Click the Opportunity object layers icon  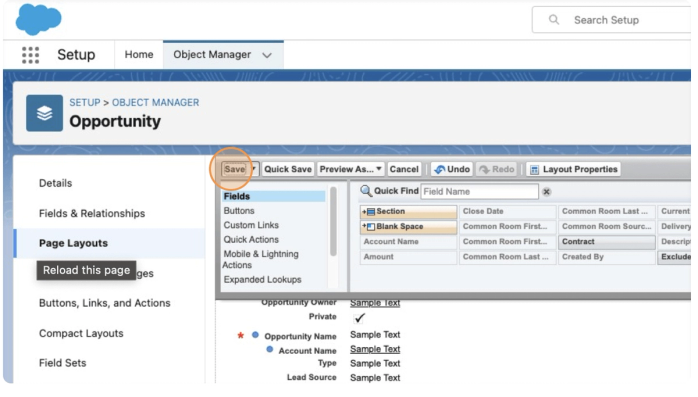point(45,113)
